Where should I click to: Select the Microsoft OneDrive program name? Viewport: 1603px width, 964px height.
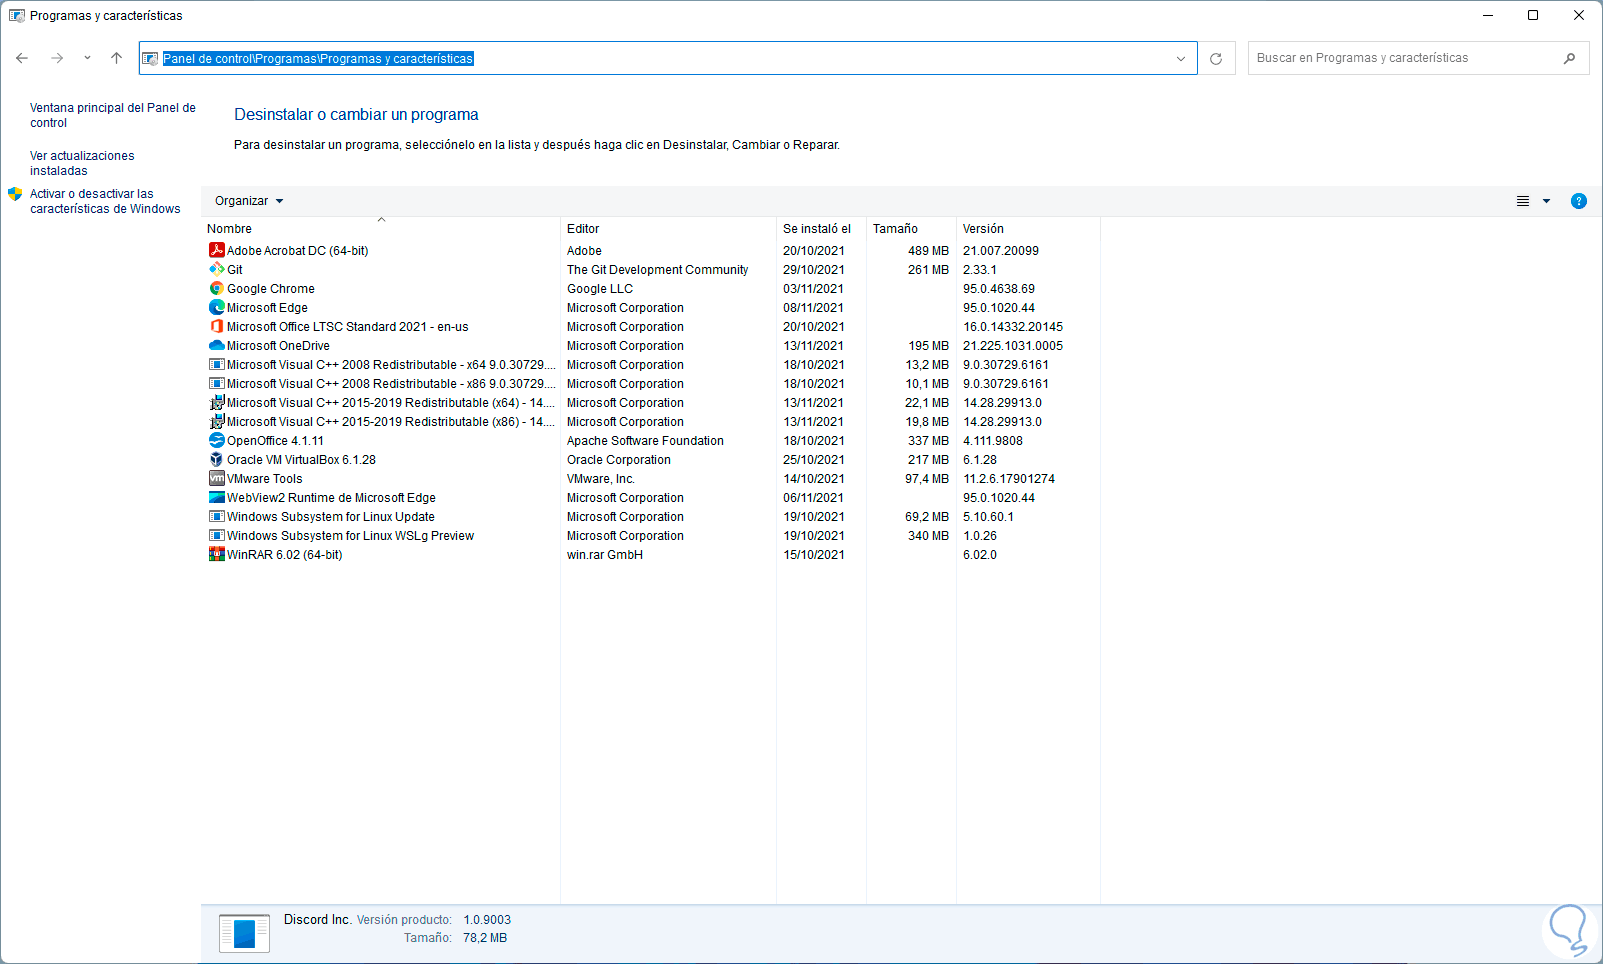(x=278, y=346)
